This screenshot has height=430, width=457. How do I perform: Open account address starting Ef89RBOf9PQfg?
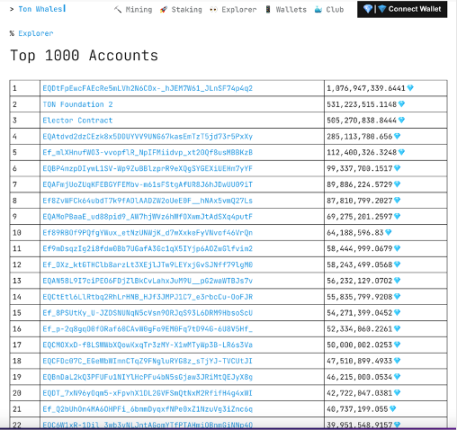[147, 232]
